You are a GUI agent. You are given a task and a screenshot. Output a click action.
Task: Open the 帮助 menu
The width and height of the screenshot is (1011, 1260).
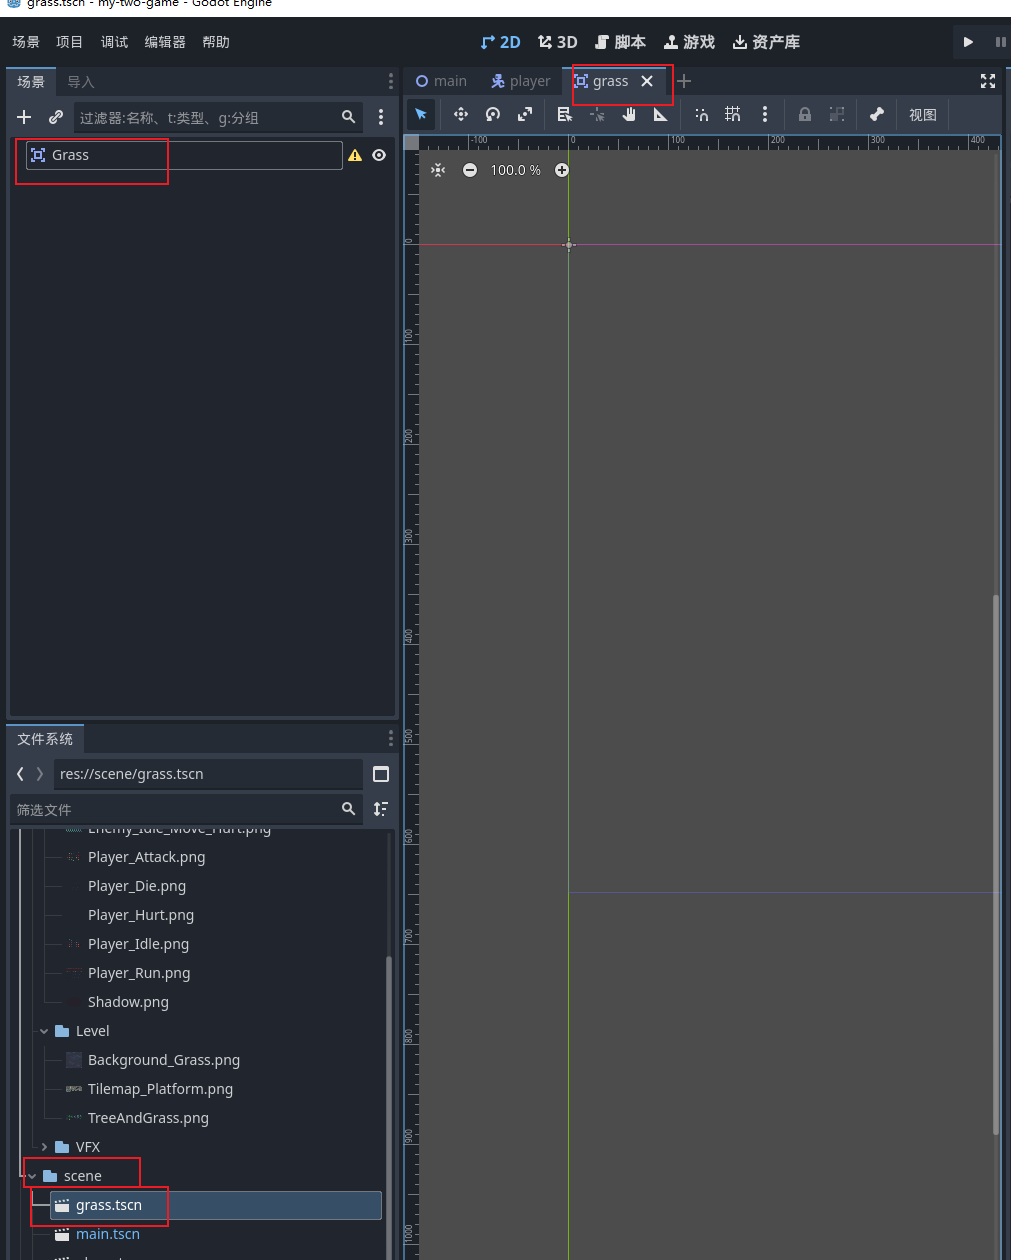tap(216, 42)
